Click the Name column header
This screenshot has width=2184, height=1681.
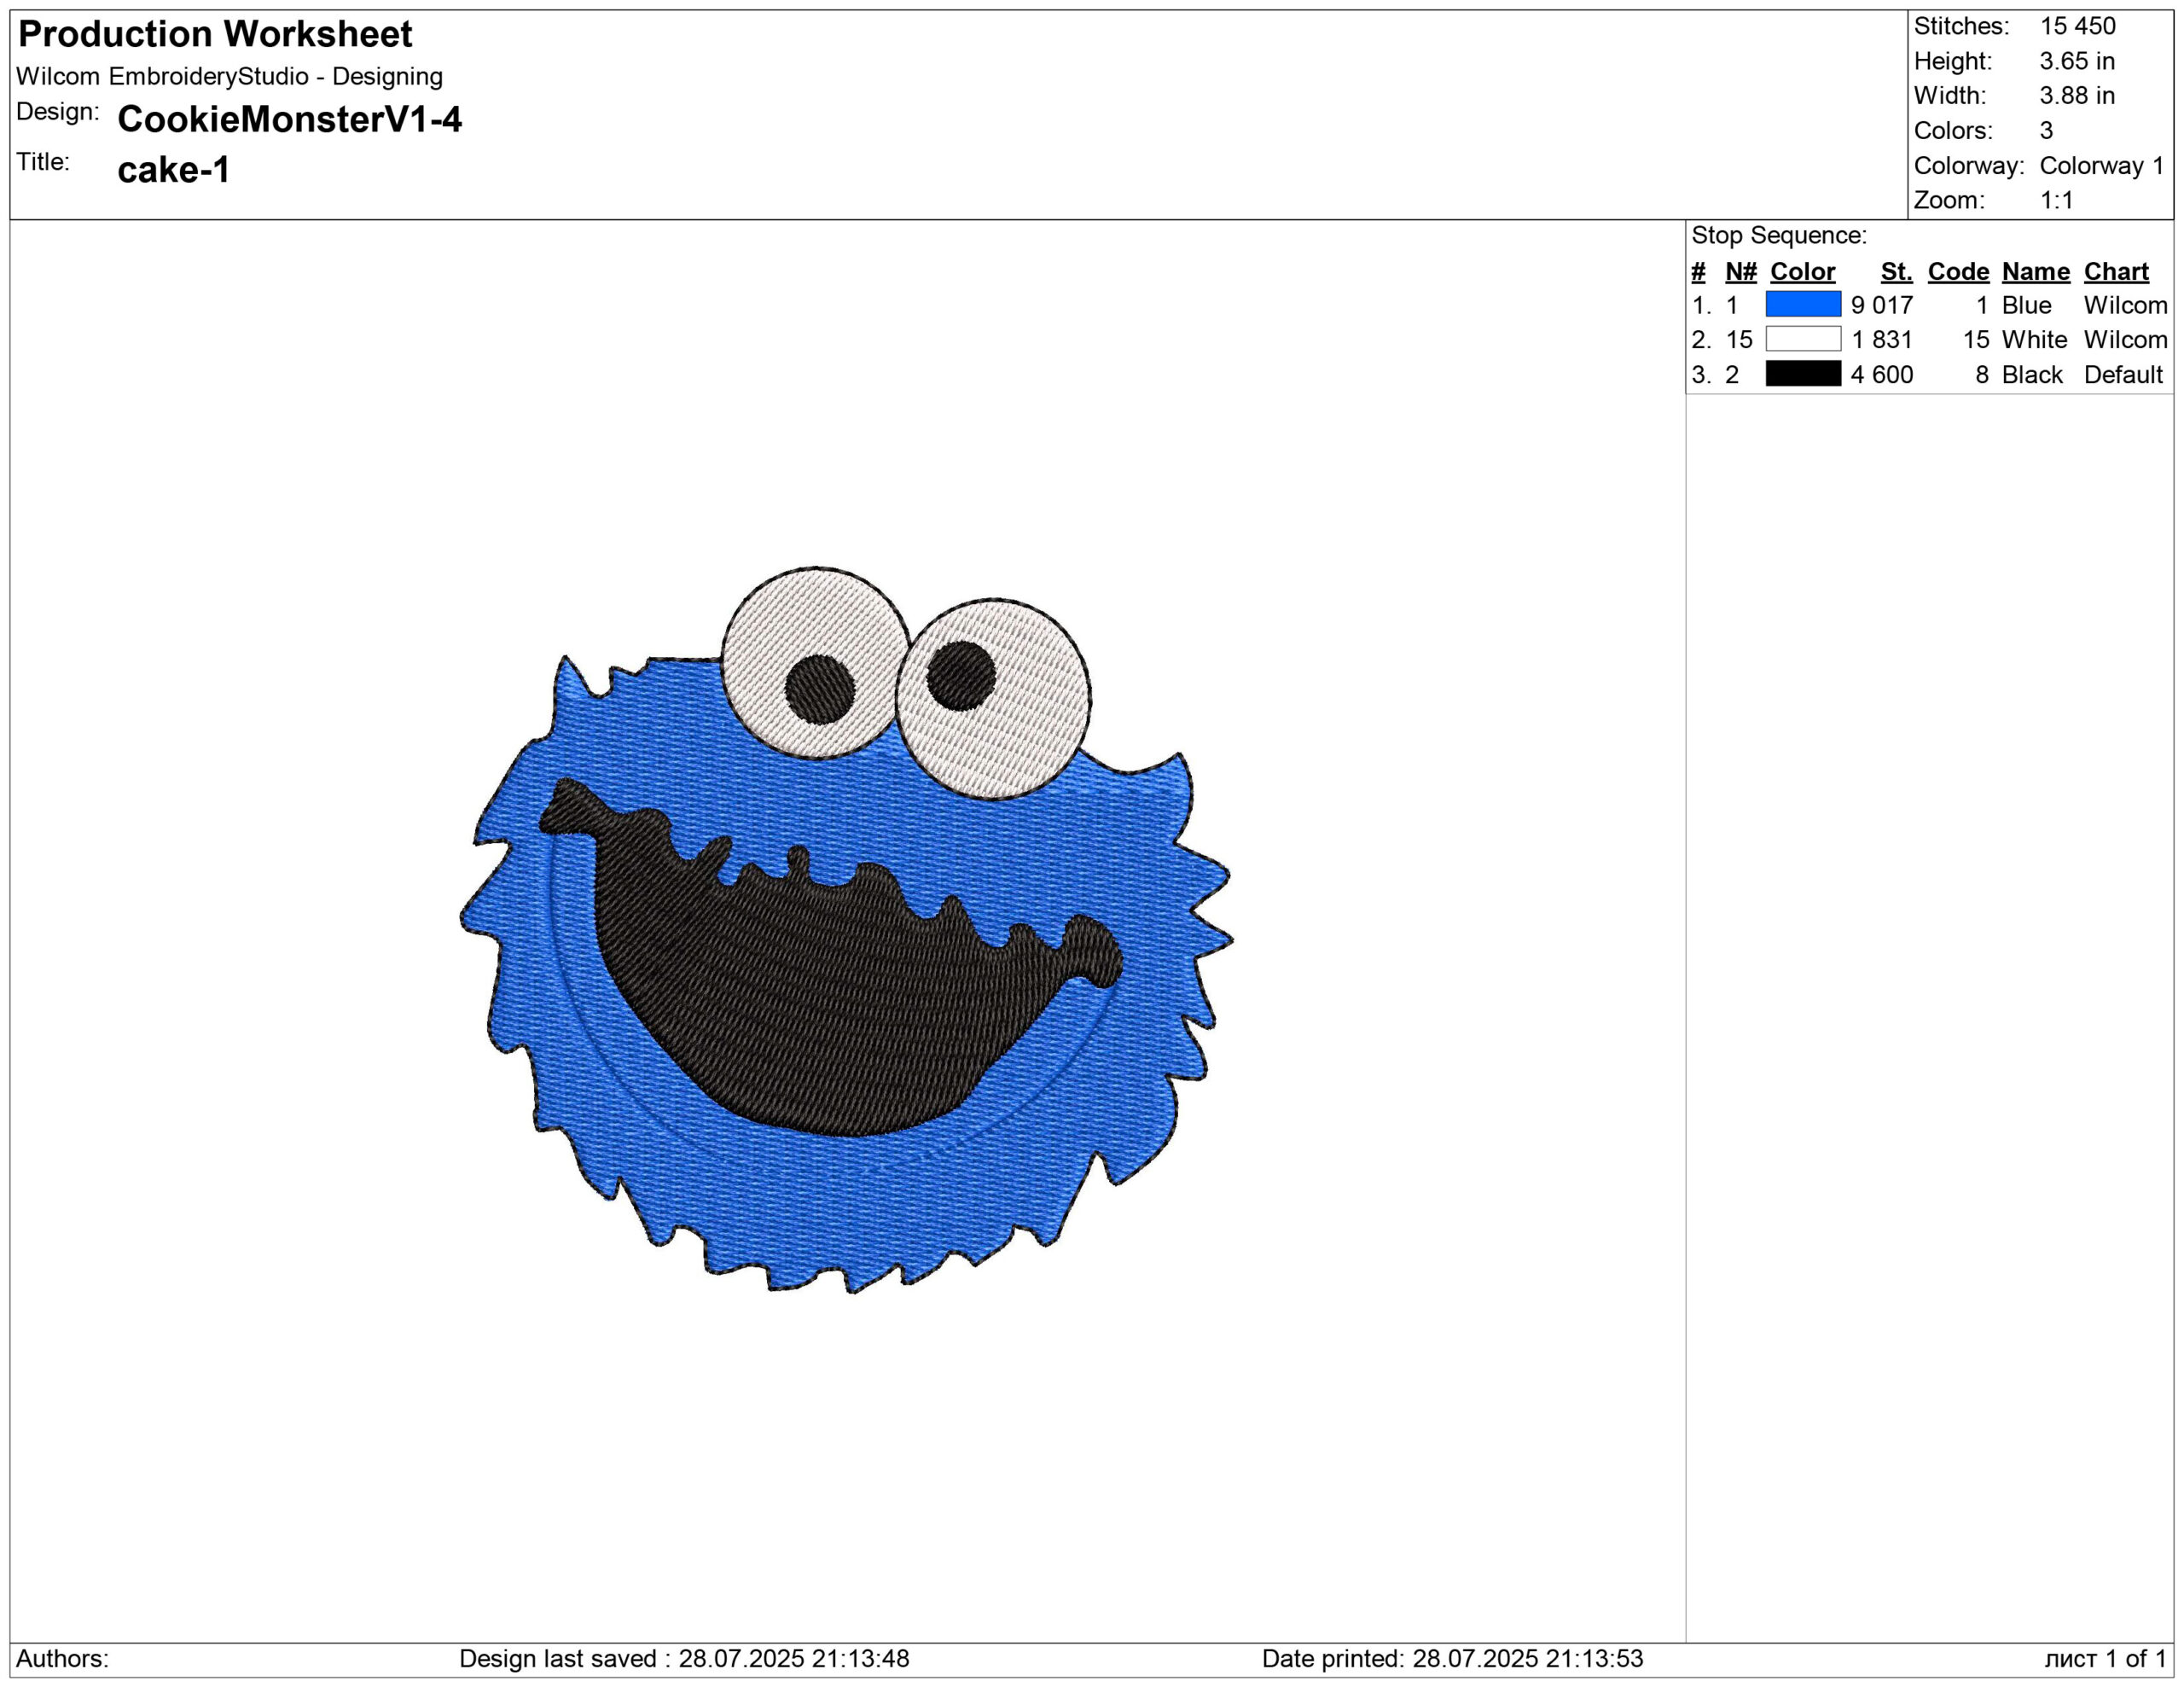click(2035, 271)
